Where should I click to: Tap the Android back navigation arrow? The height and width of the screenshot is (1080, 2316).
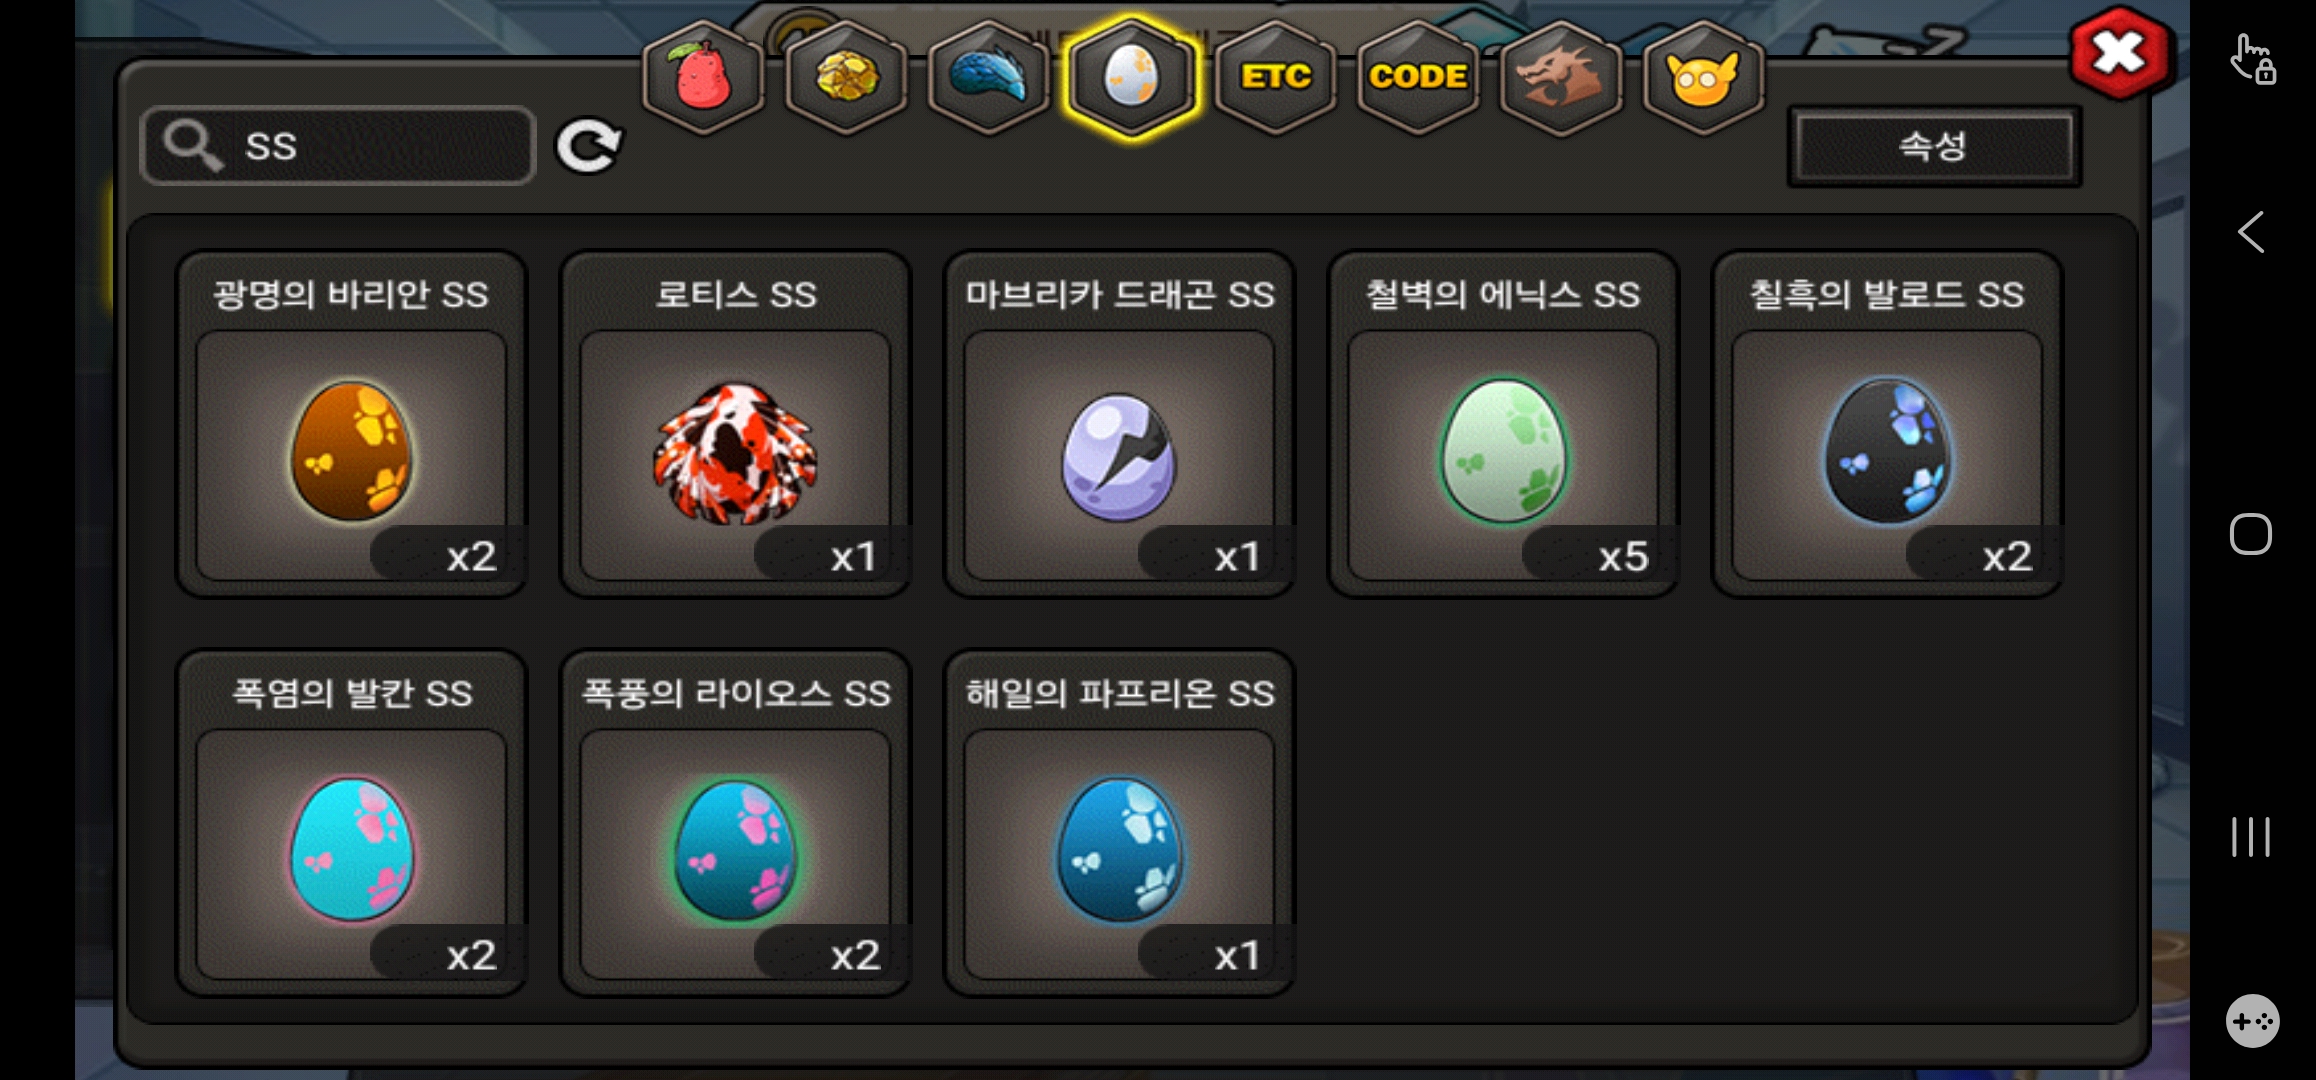click(2250, 232)
